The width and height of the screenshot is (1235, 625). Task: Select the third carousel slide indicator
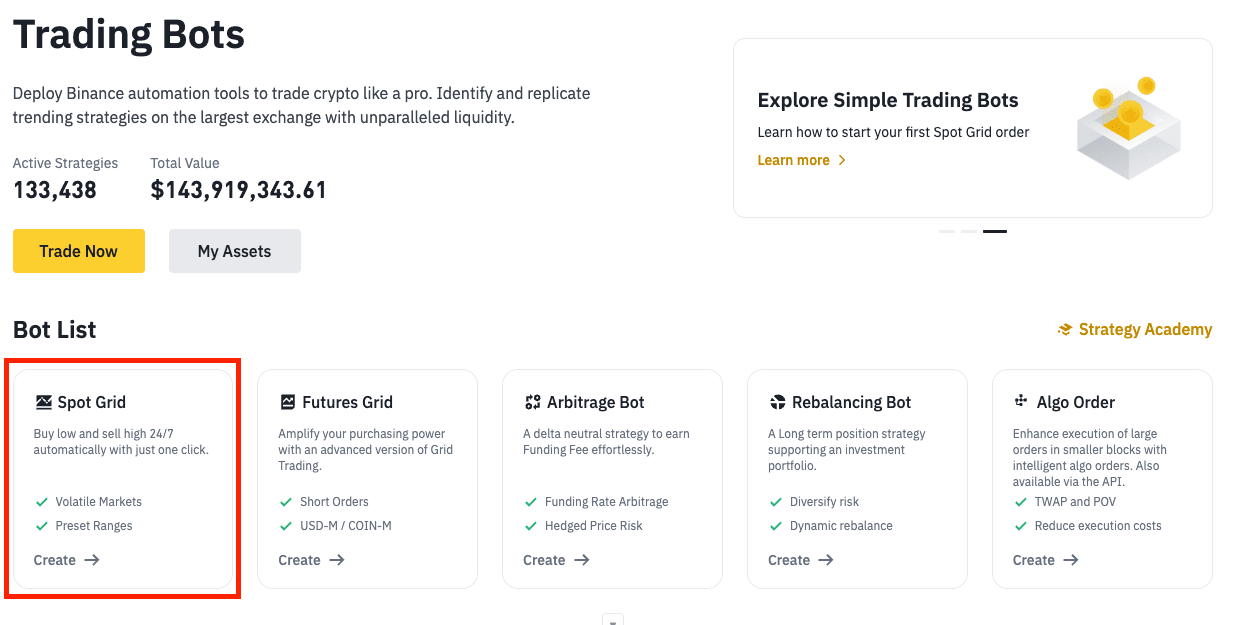[994, 231]
